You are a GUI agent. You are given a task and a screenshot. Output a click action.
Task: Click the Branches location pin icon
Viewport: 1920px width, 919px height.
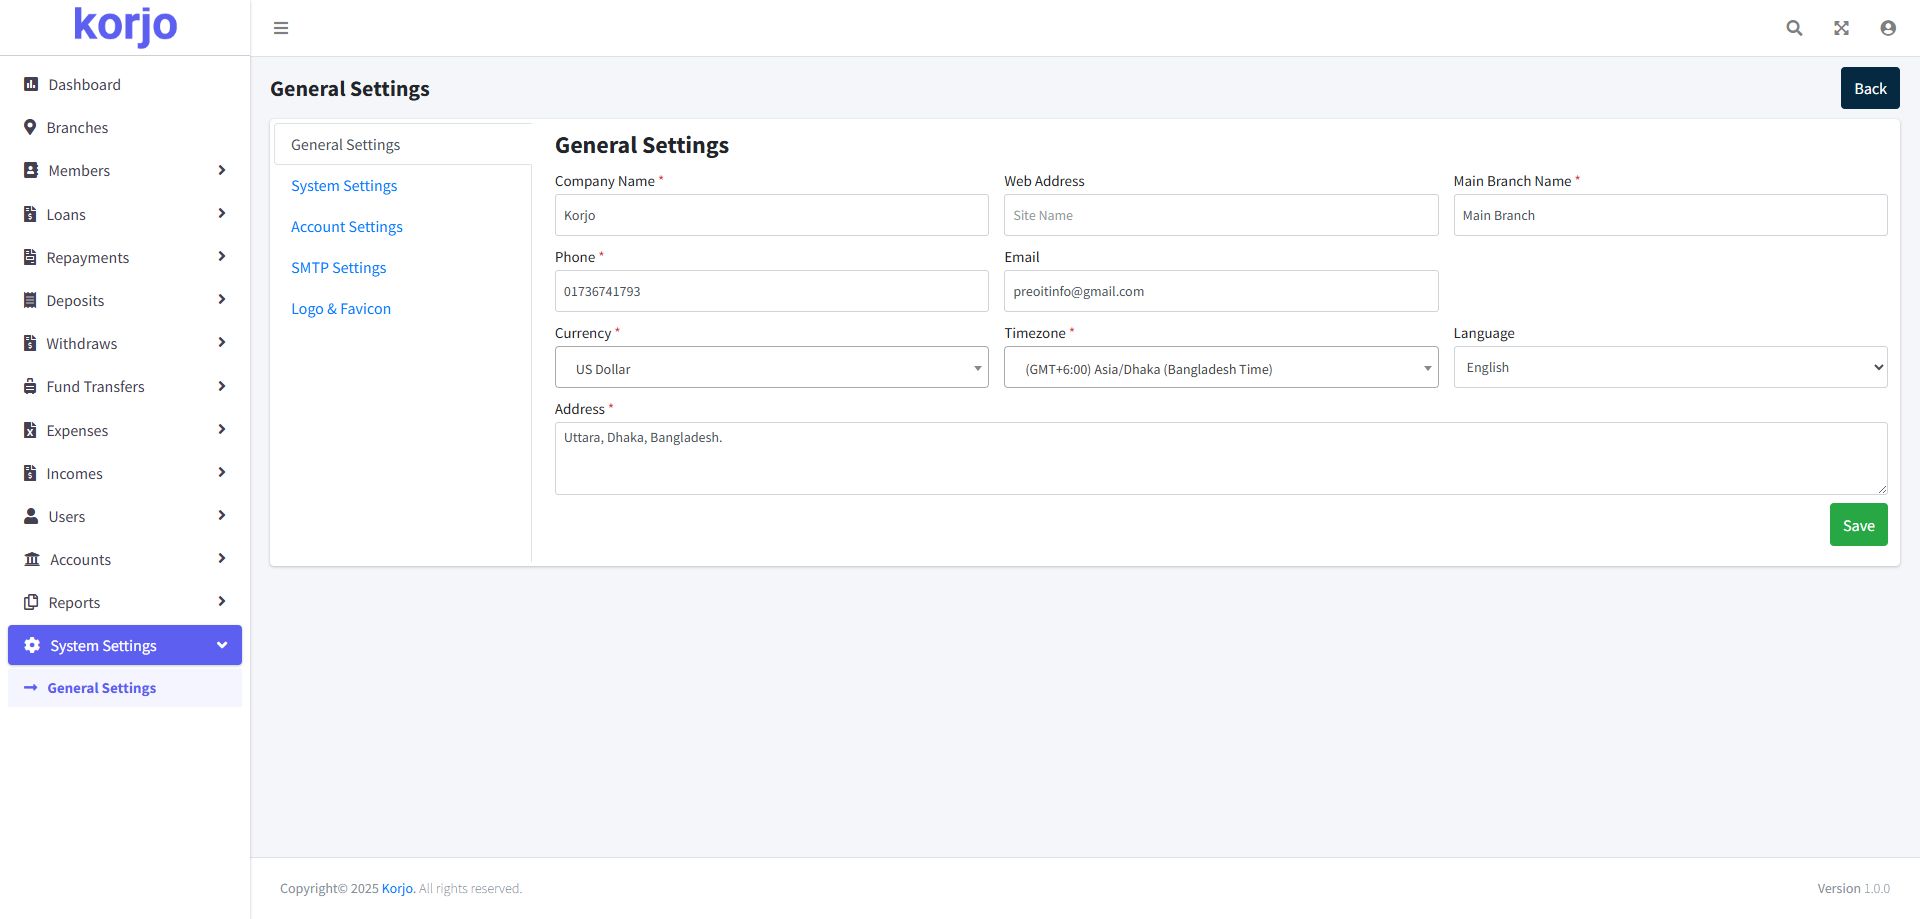(x=30, y=128)
